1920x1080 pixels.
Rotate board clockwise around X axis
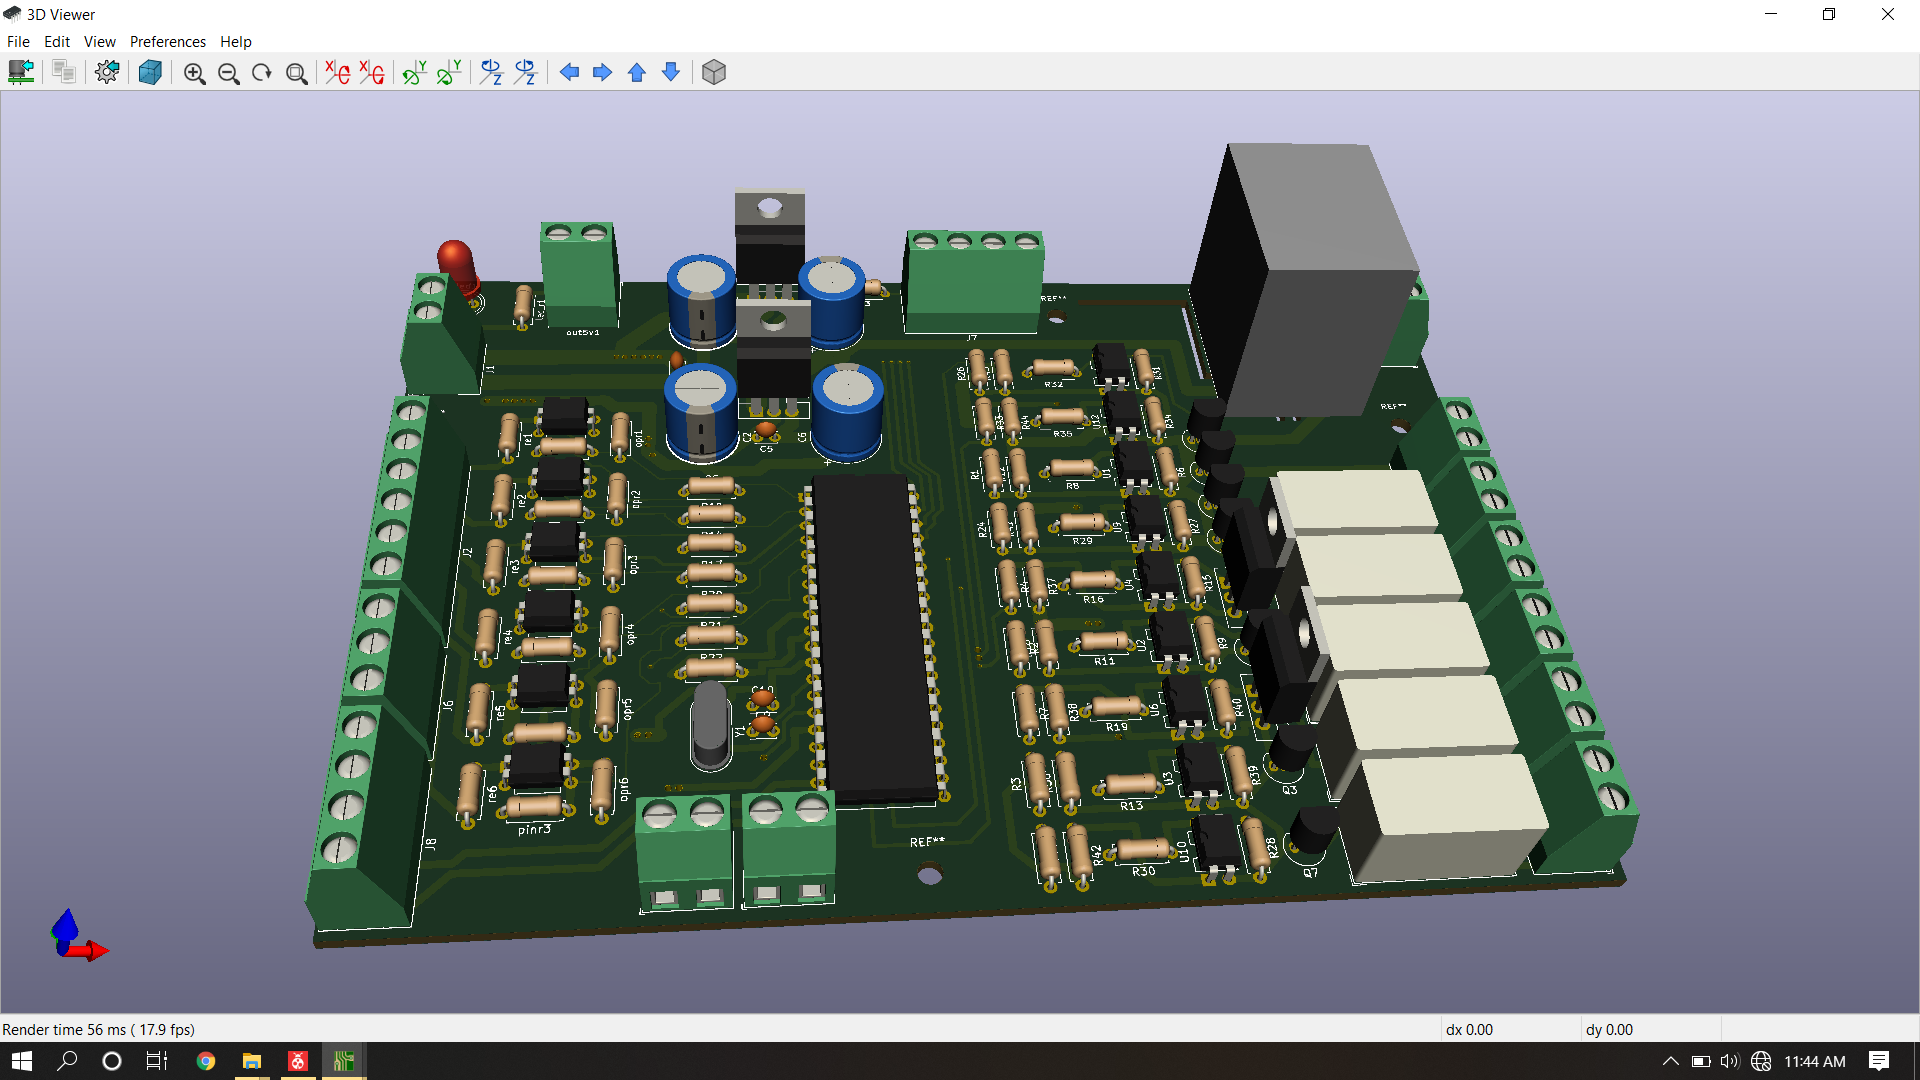coord(336,72)
